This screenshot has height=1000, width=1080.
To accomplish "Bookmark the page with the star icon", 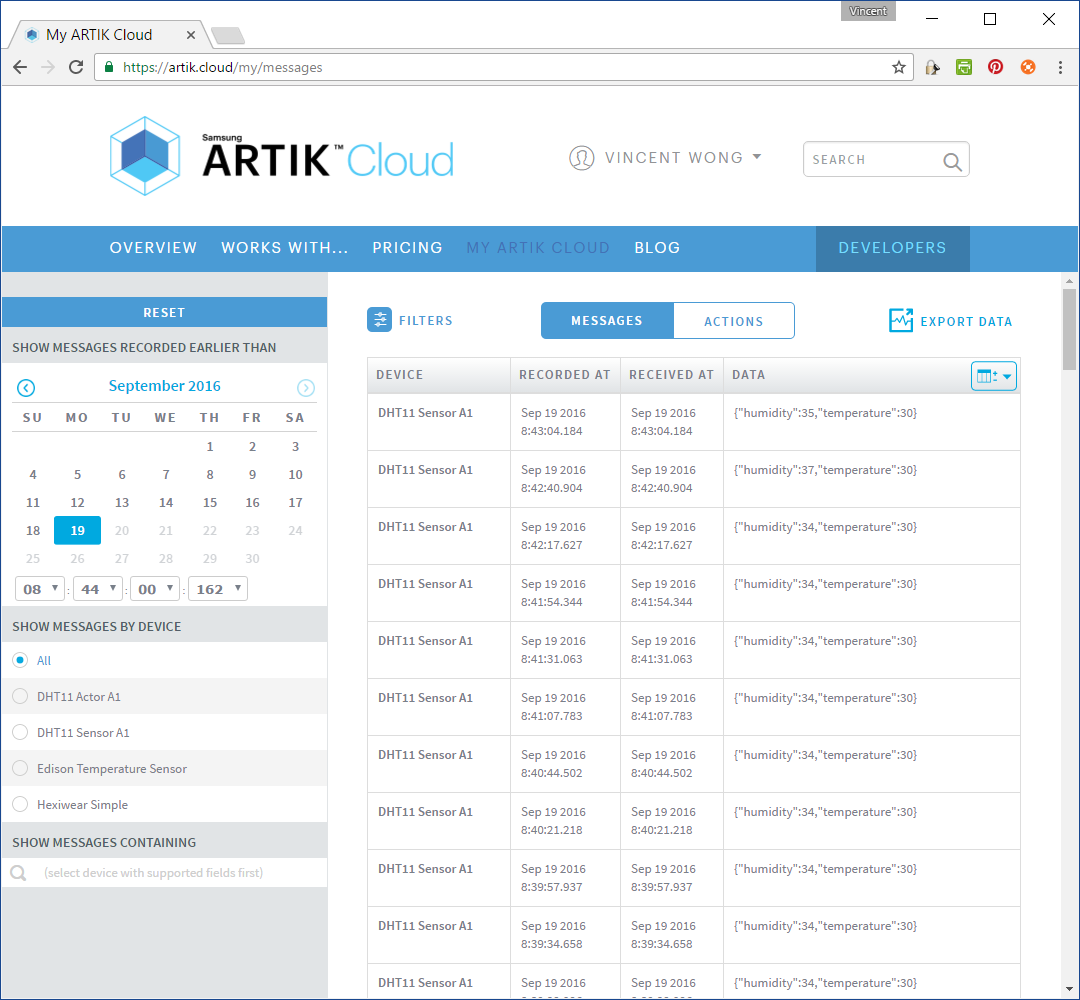I will click(898, 67).
